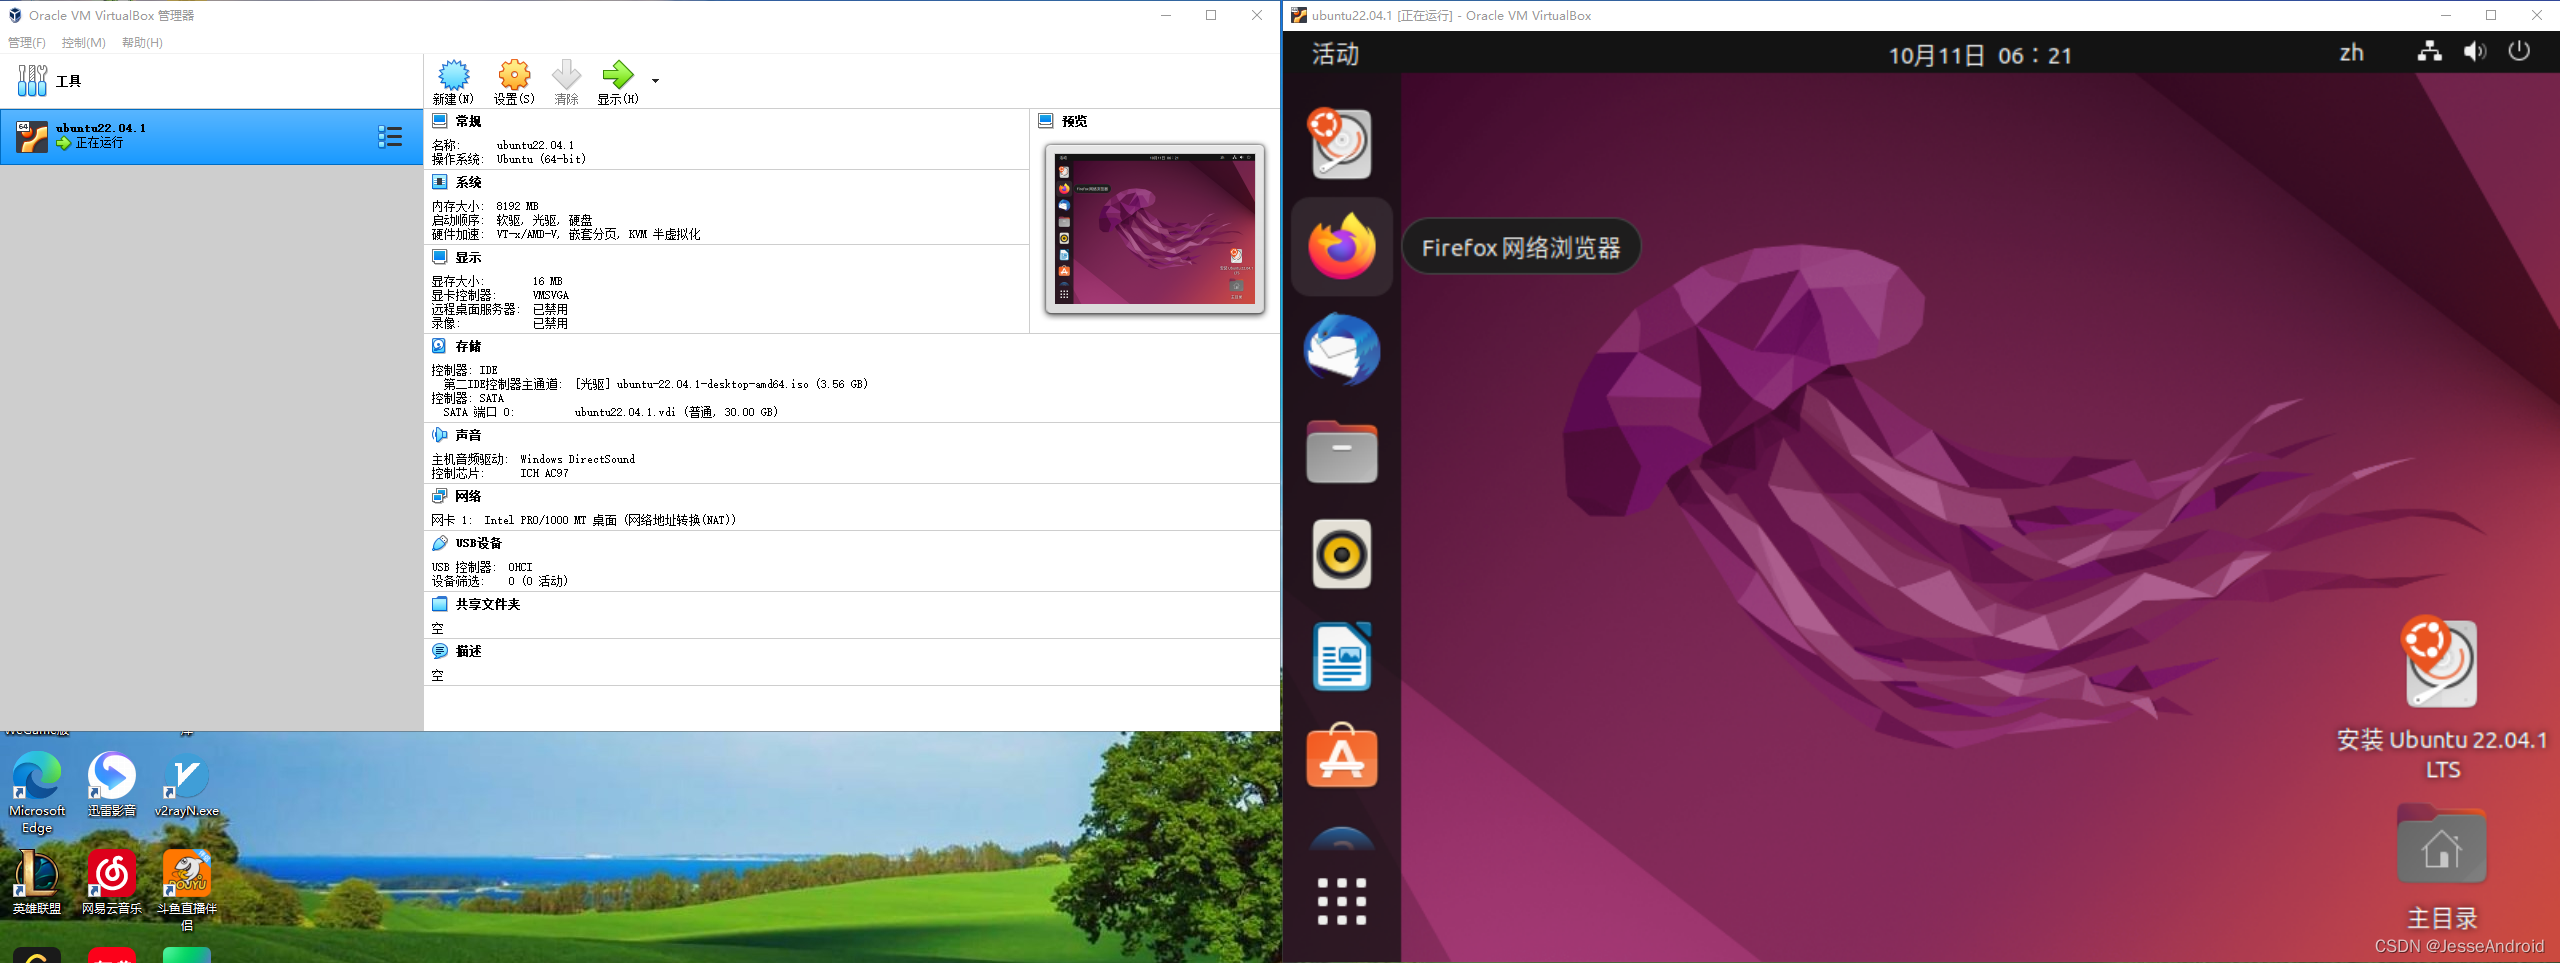Click the 系统 system section header
Viewport: 2560px width, 963px height.
468,182
